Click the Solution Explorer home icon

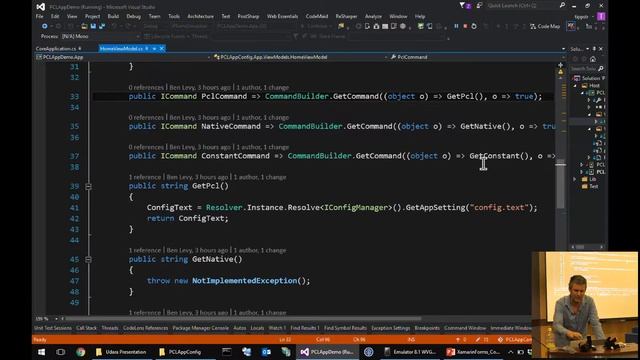click(x=593, y=59)
